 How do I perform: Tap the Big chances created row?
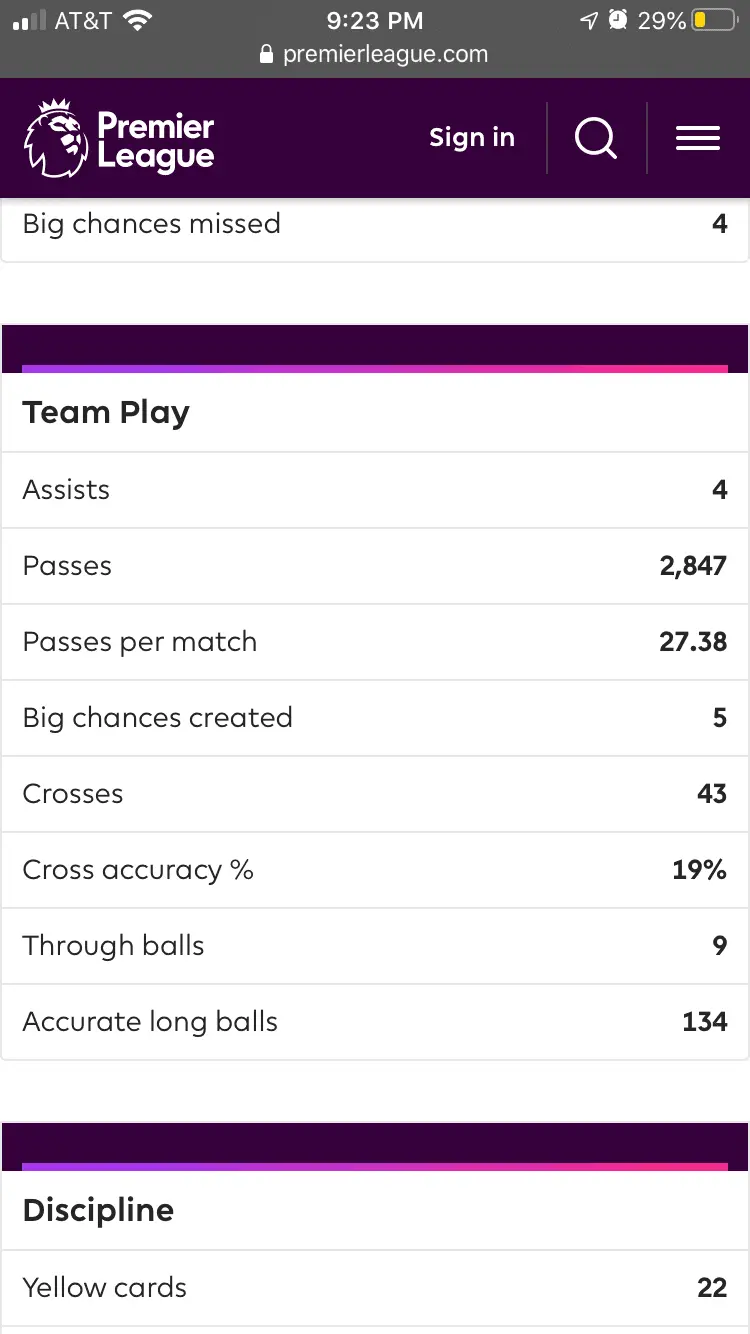375,718
